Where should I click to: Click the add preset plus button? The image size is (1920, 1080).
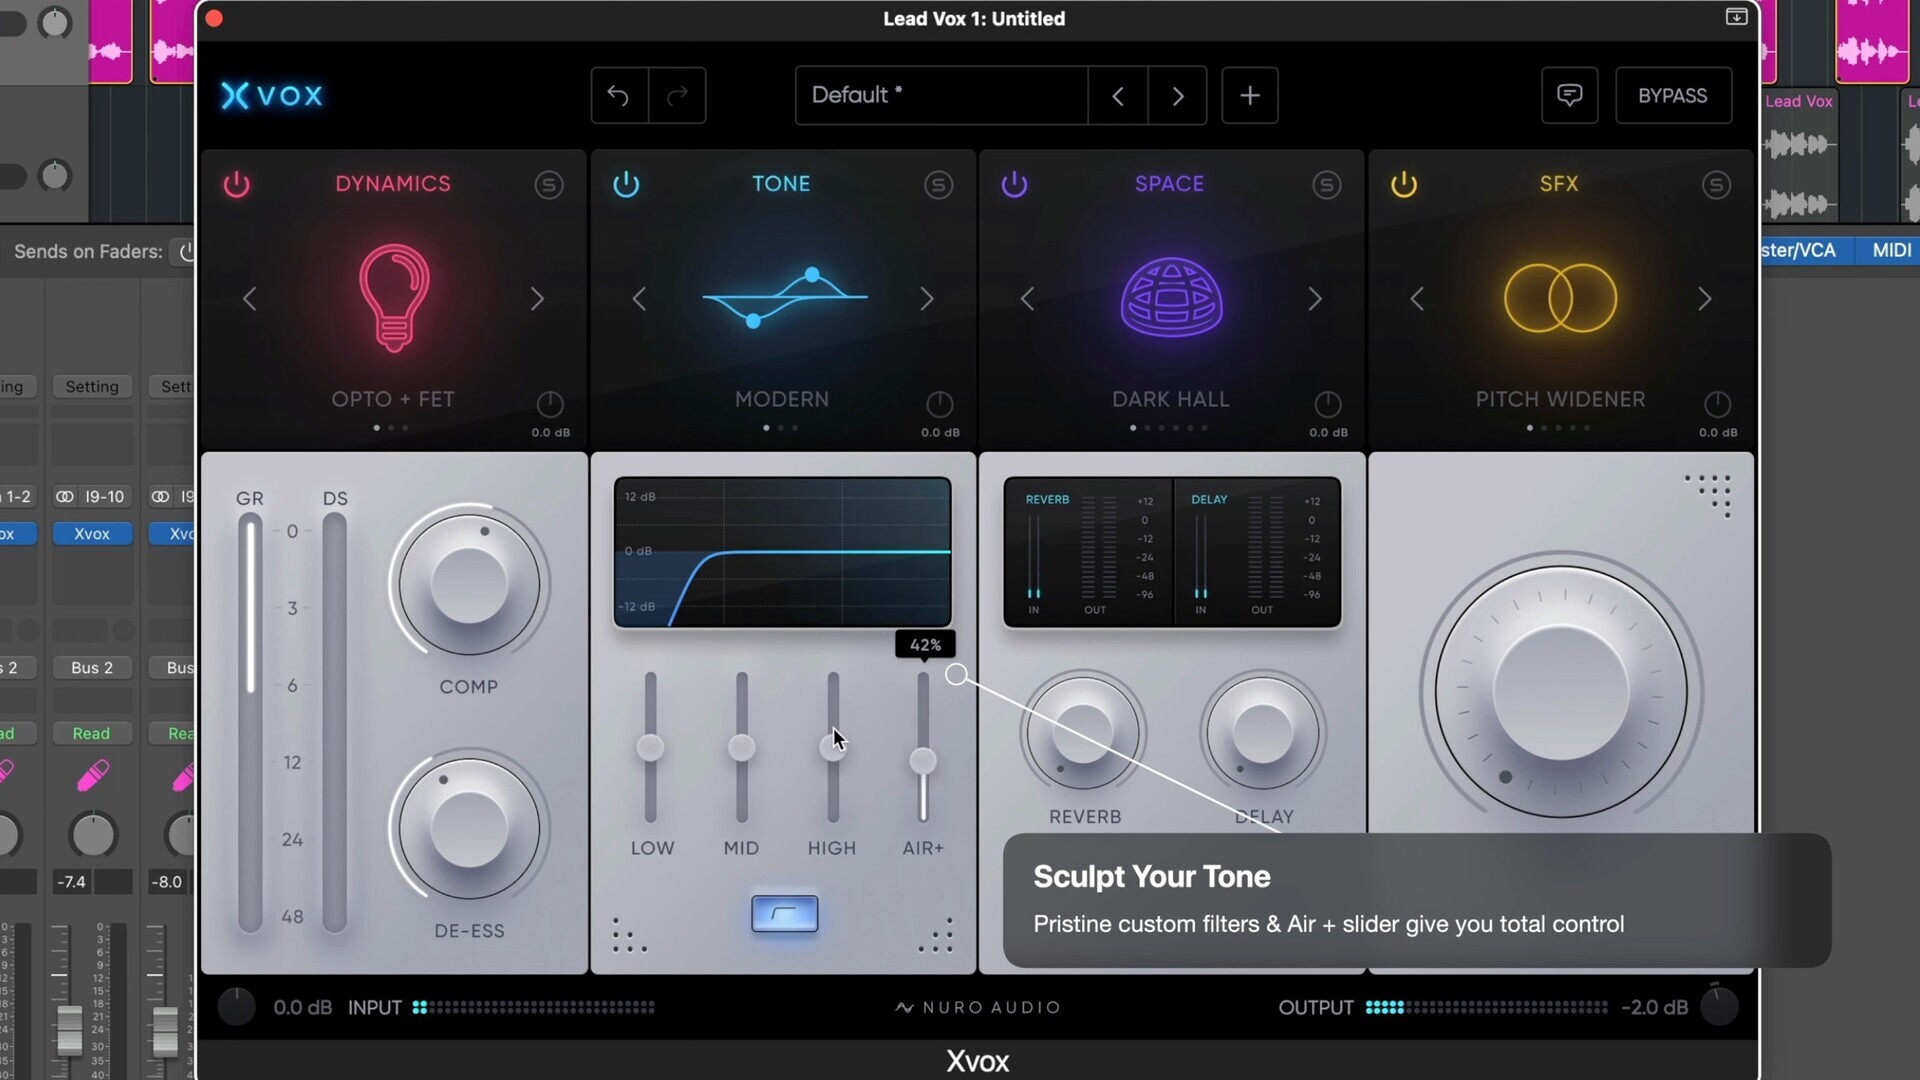(1249, 95)
